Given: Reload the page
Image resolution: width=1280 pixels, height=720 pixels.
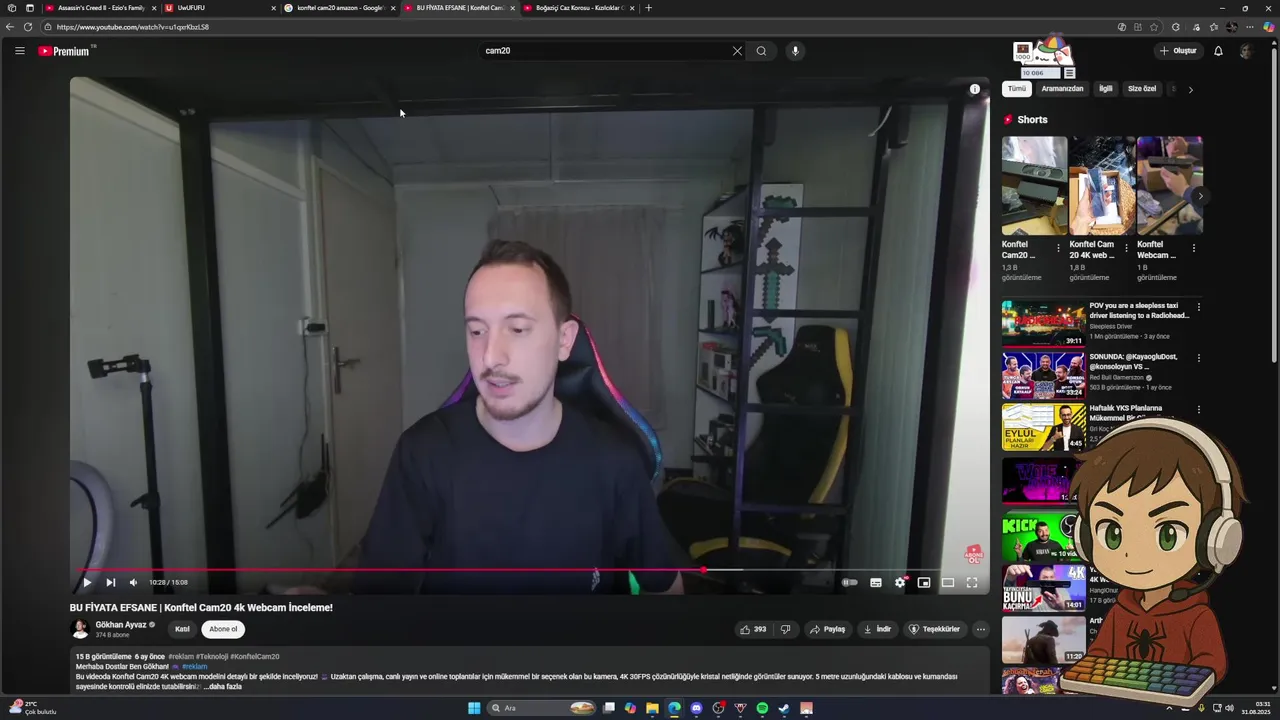Looking at the screenshot, I should [27, 27].
